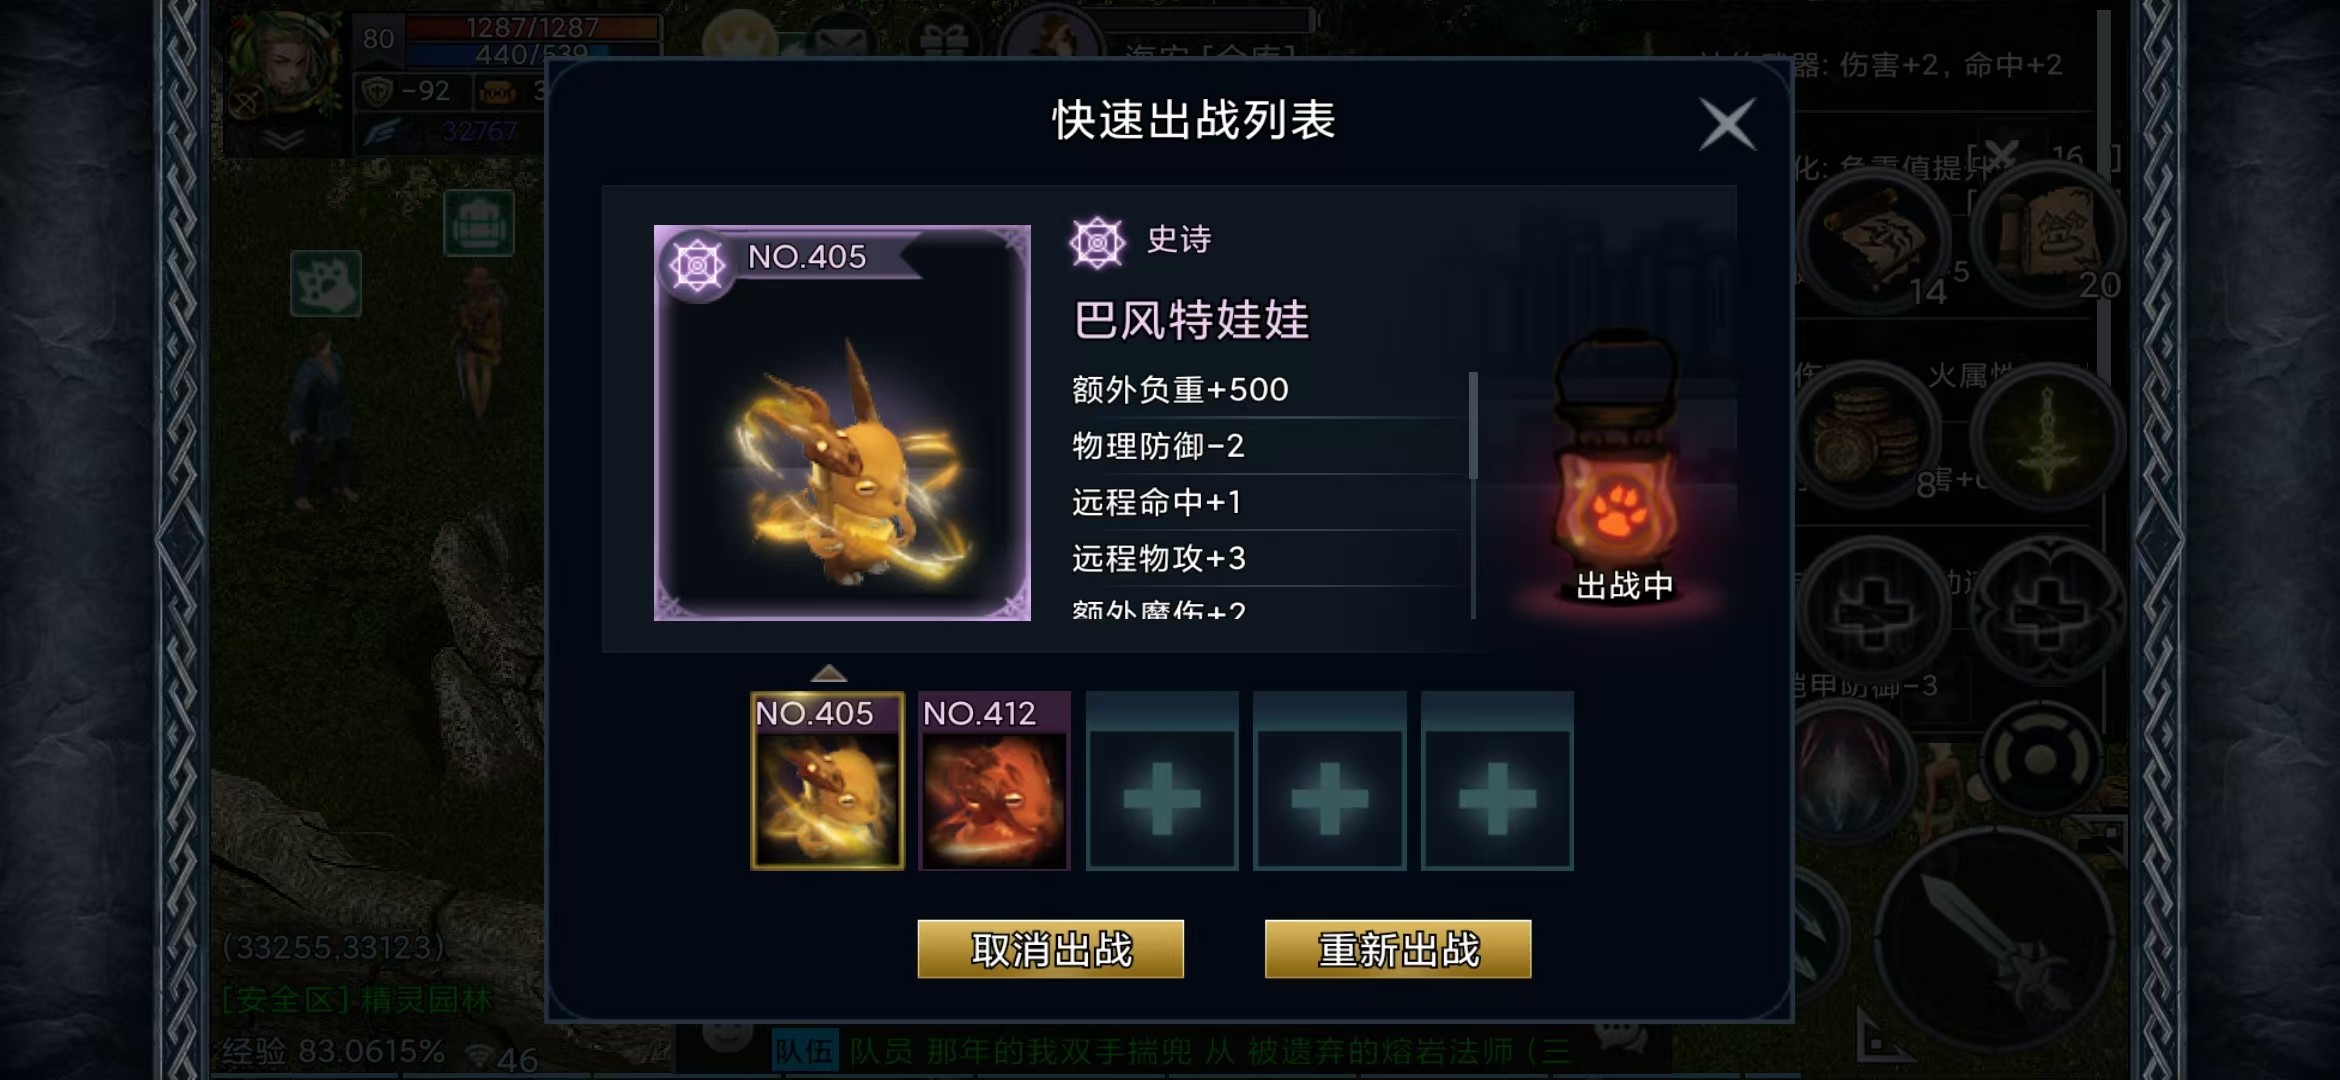The width and height of the screenshot is (2340, 1080).
Task: Click the 取消出战 button
Action: pos(1050,949)
